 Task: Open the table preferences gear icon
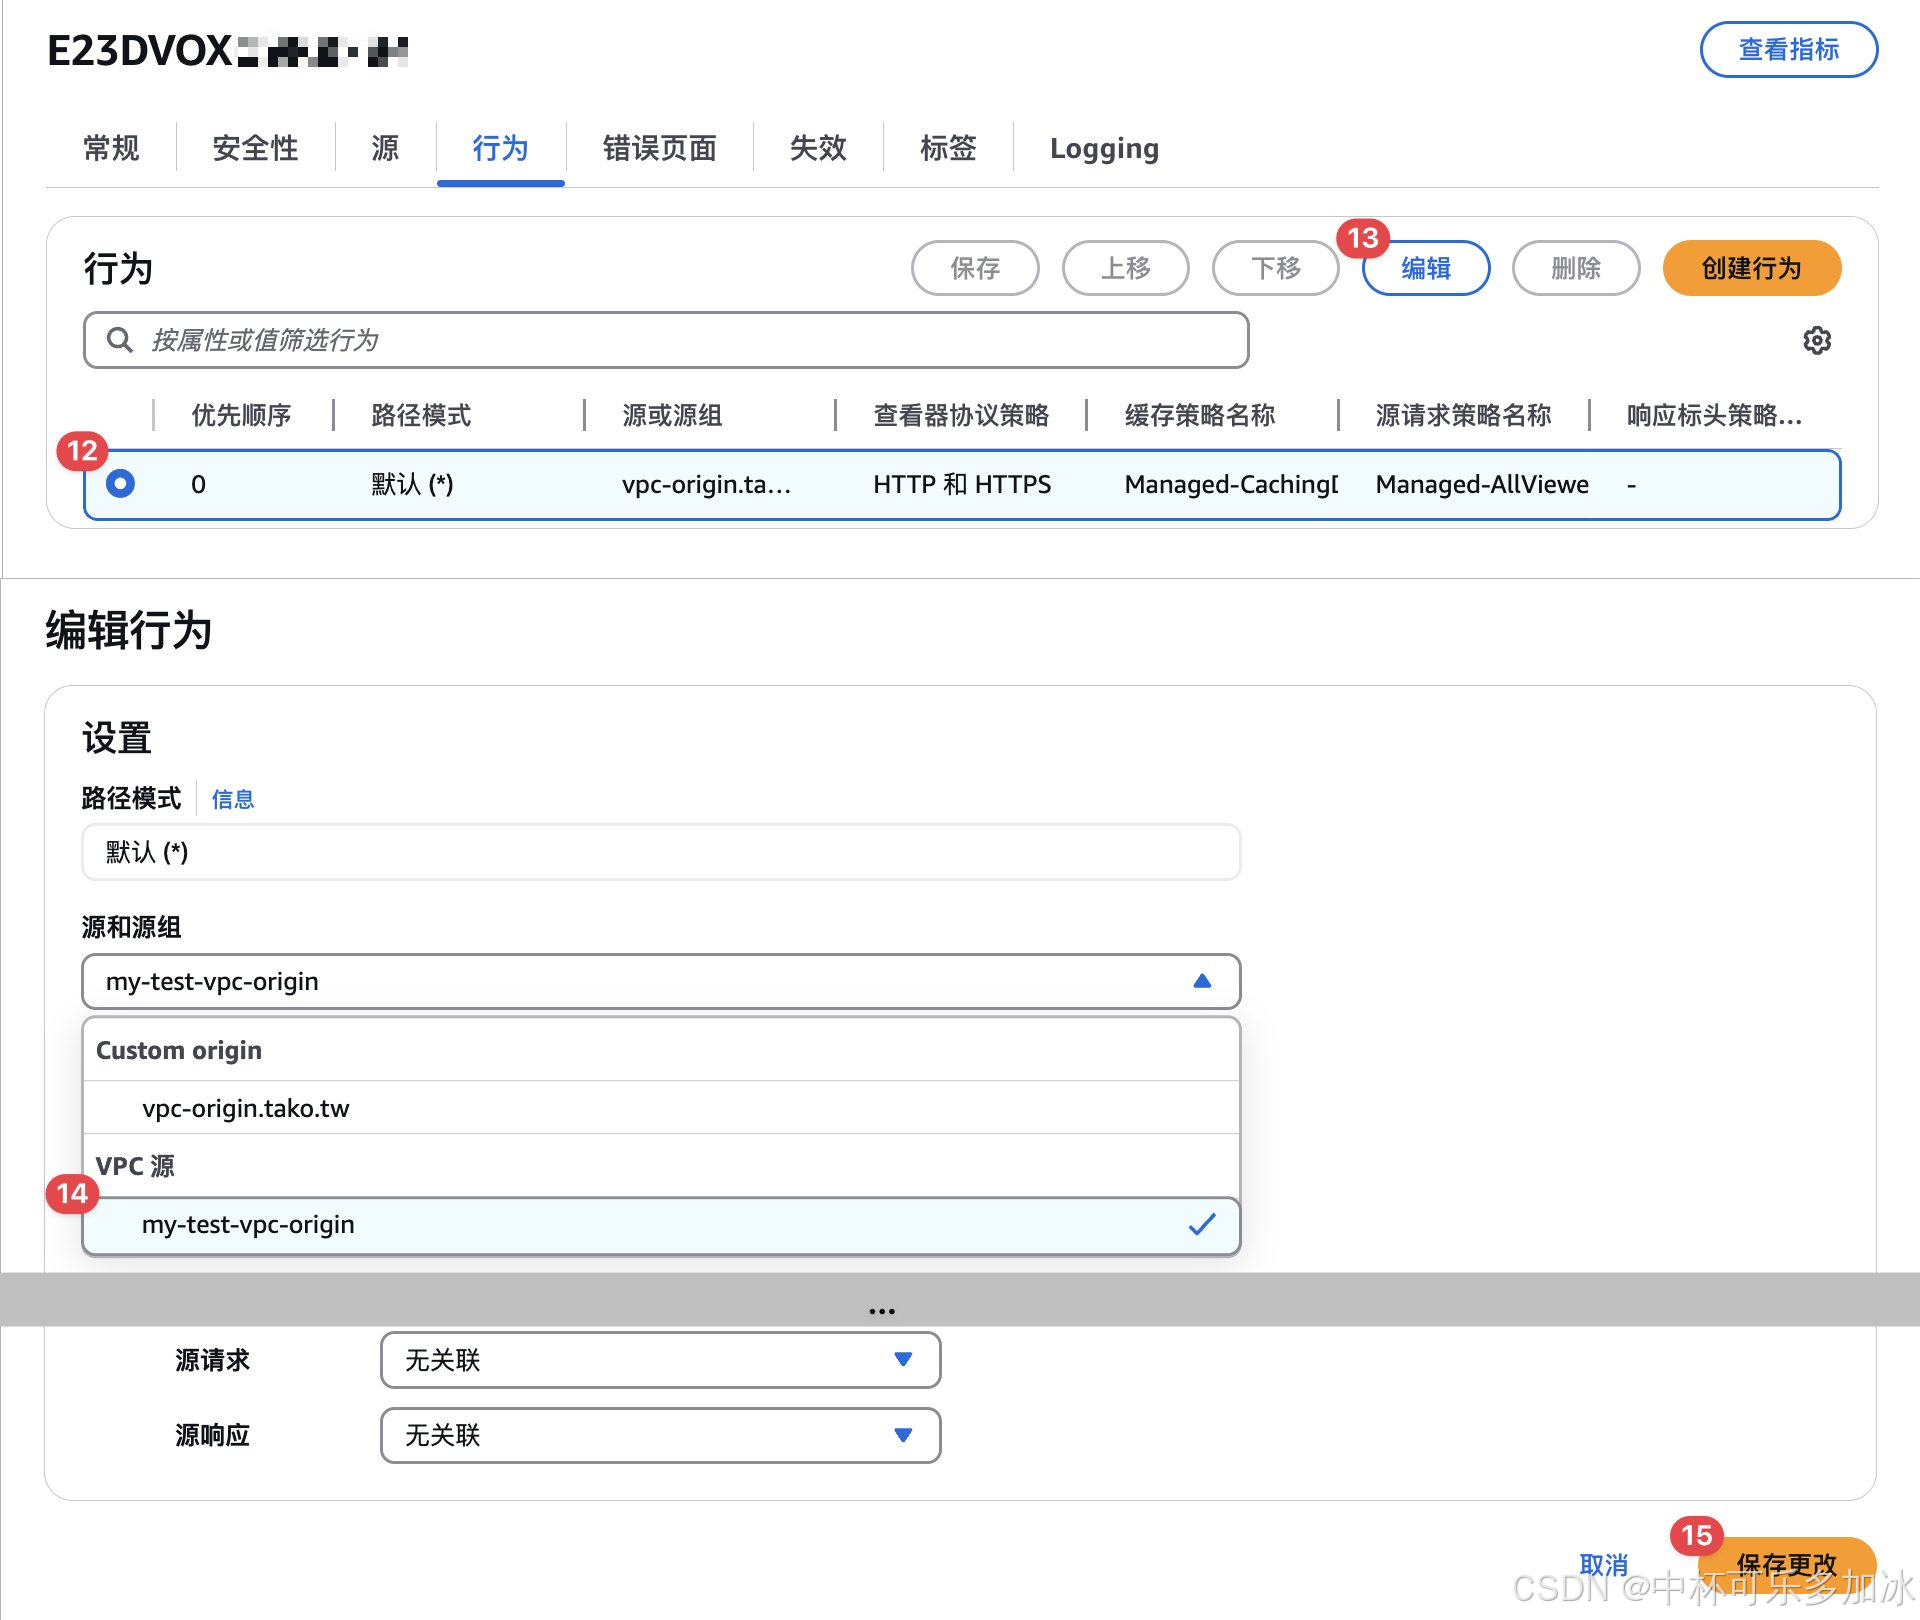point(1816,341)
